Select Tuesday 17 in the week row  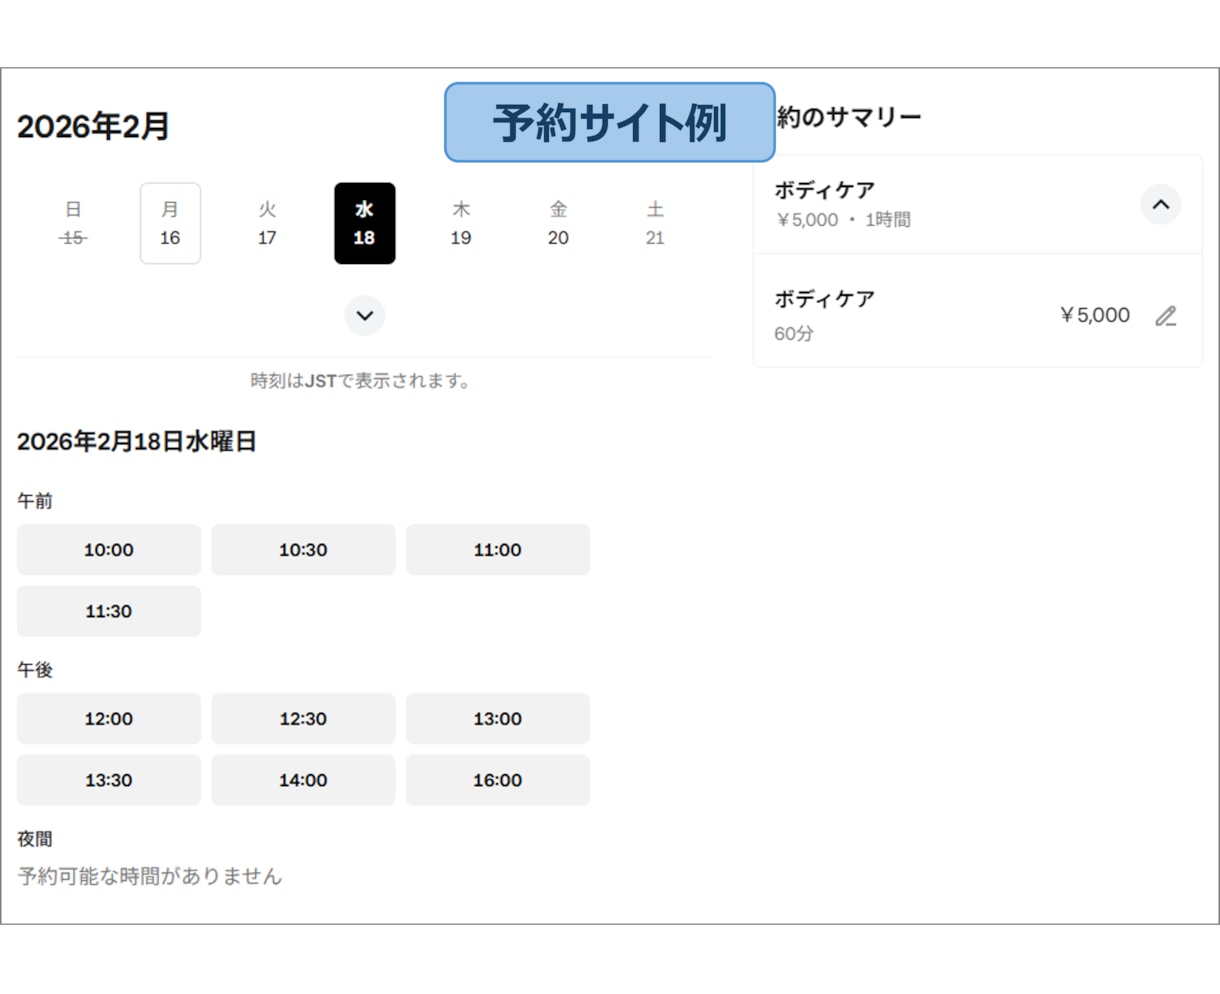click(x=267, y=223)
